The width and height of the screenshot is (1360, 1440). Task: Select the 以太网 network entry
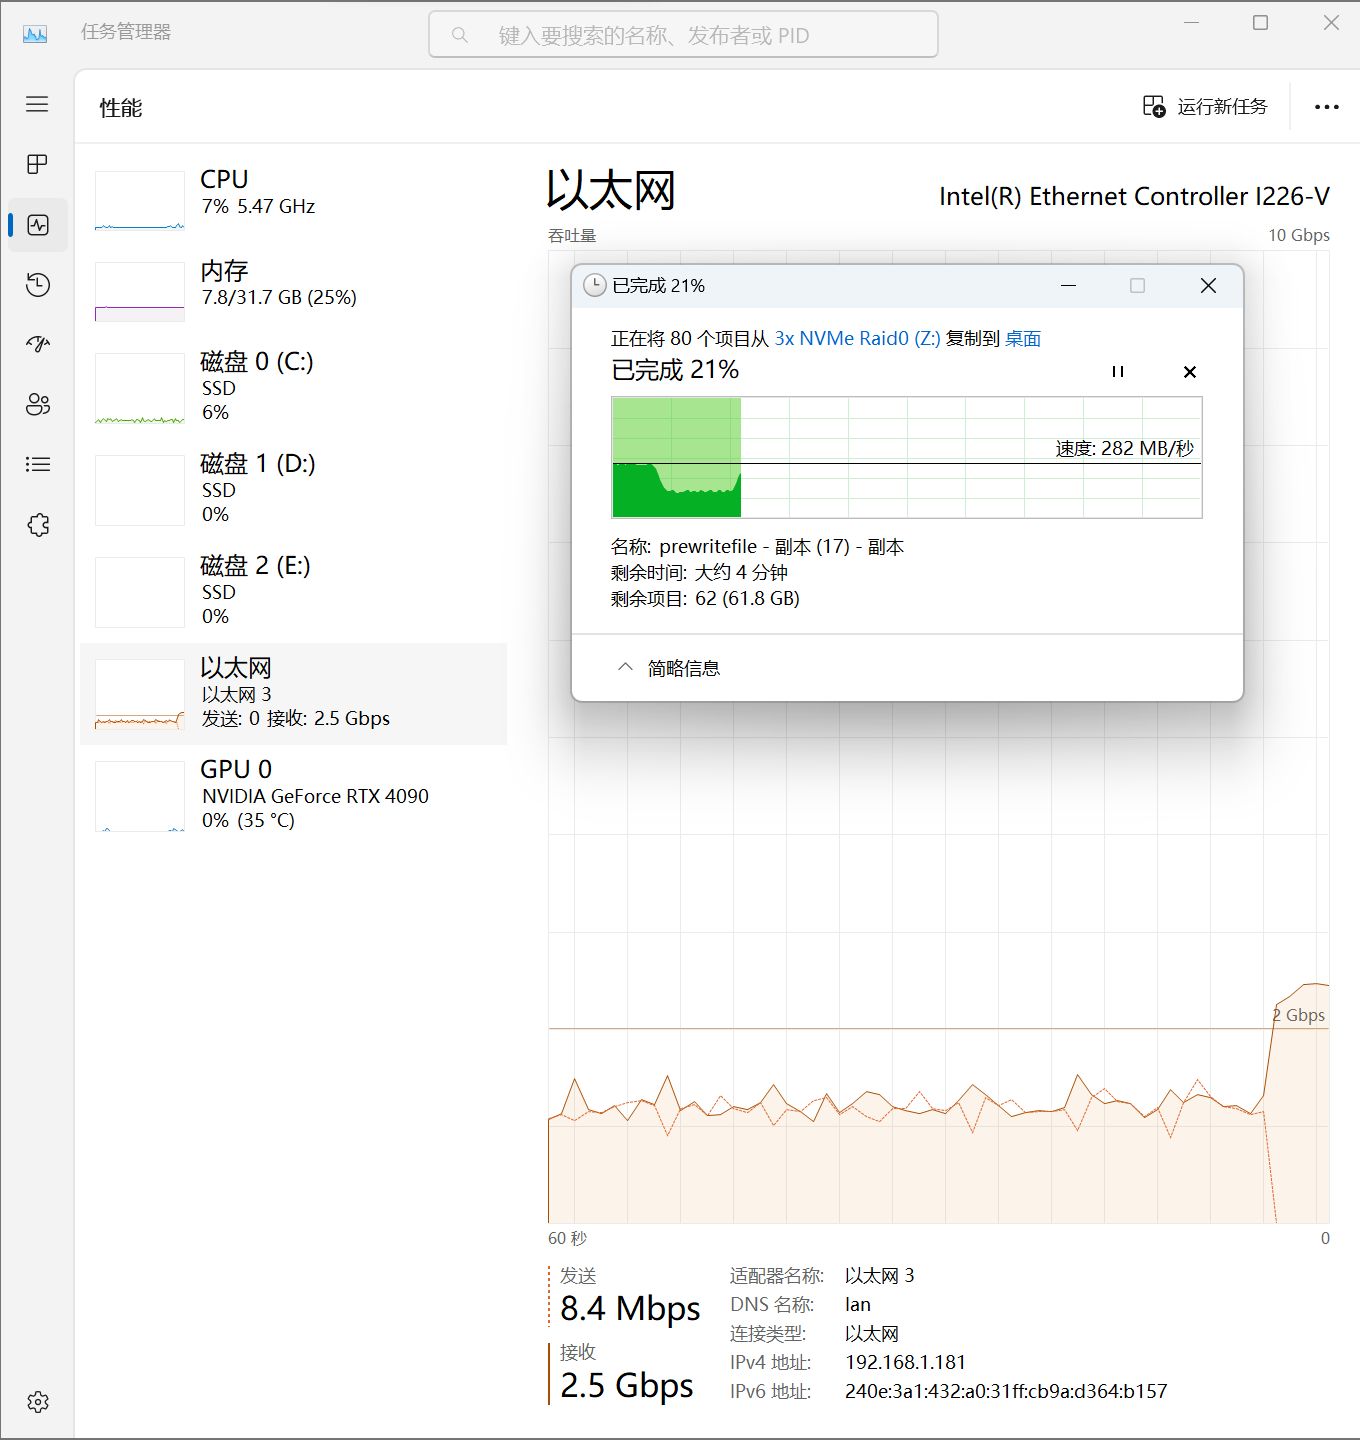pyautogui.click(x=294, y=693)
